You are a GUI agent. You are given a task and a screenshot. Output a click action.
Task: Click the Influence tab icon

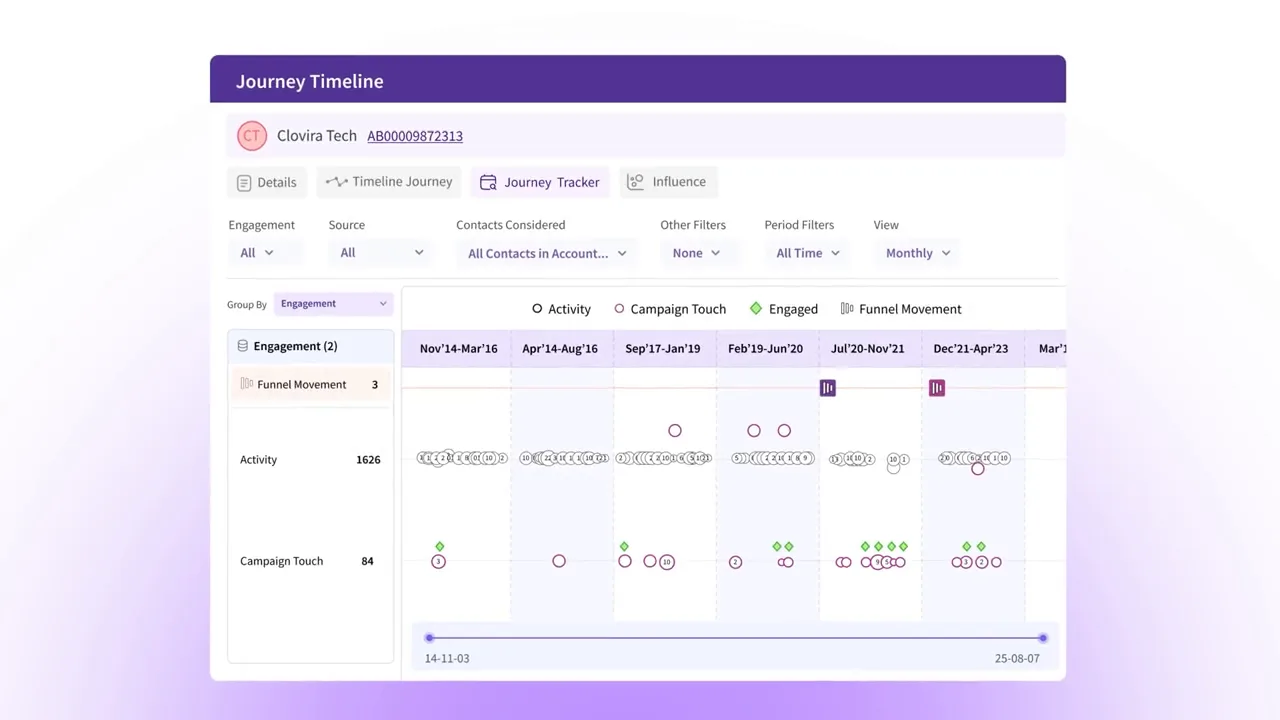point(635,182)
